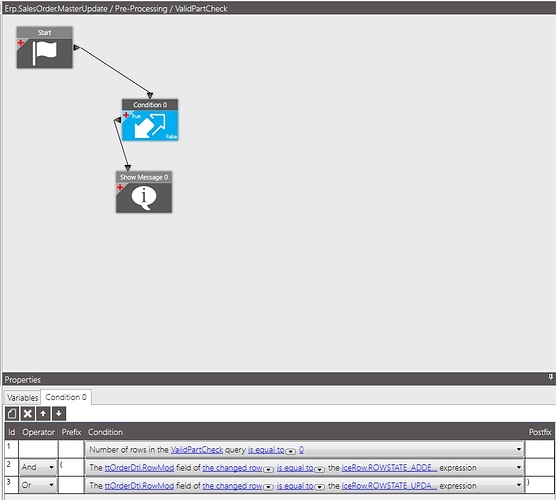Move the condition row down
Viewport: 556px width, 500px height.
(x=59, y=413)
